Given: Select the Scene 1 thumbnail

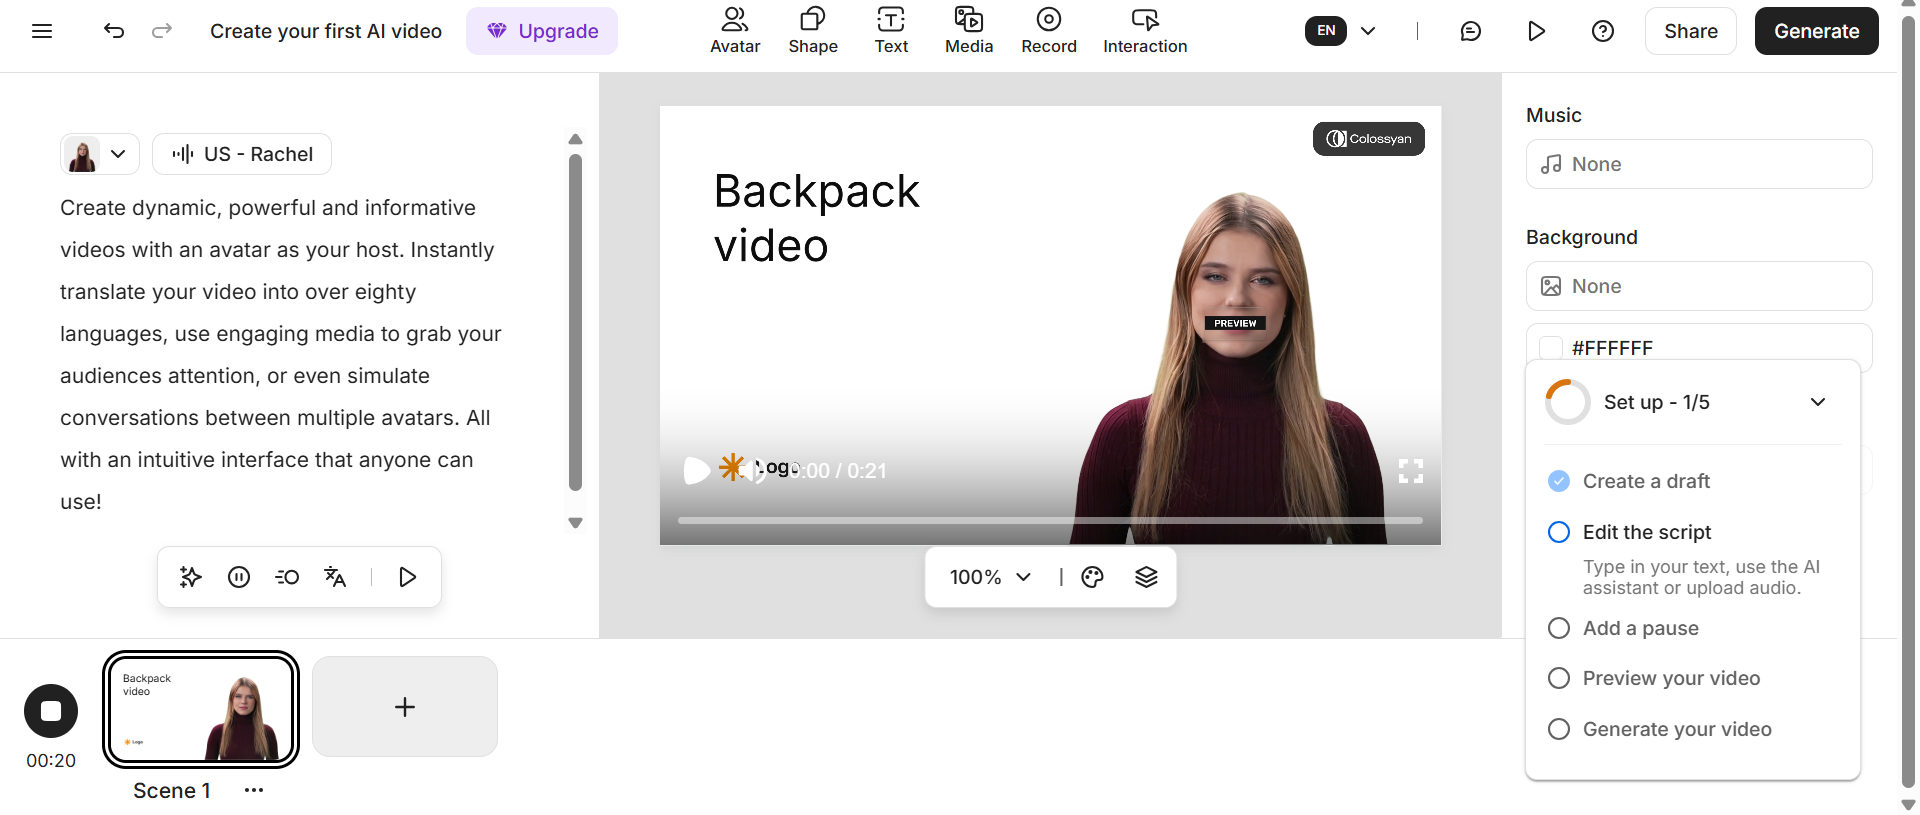Looking at the screenshot, I should [201, 710].
